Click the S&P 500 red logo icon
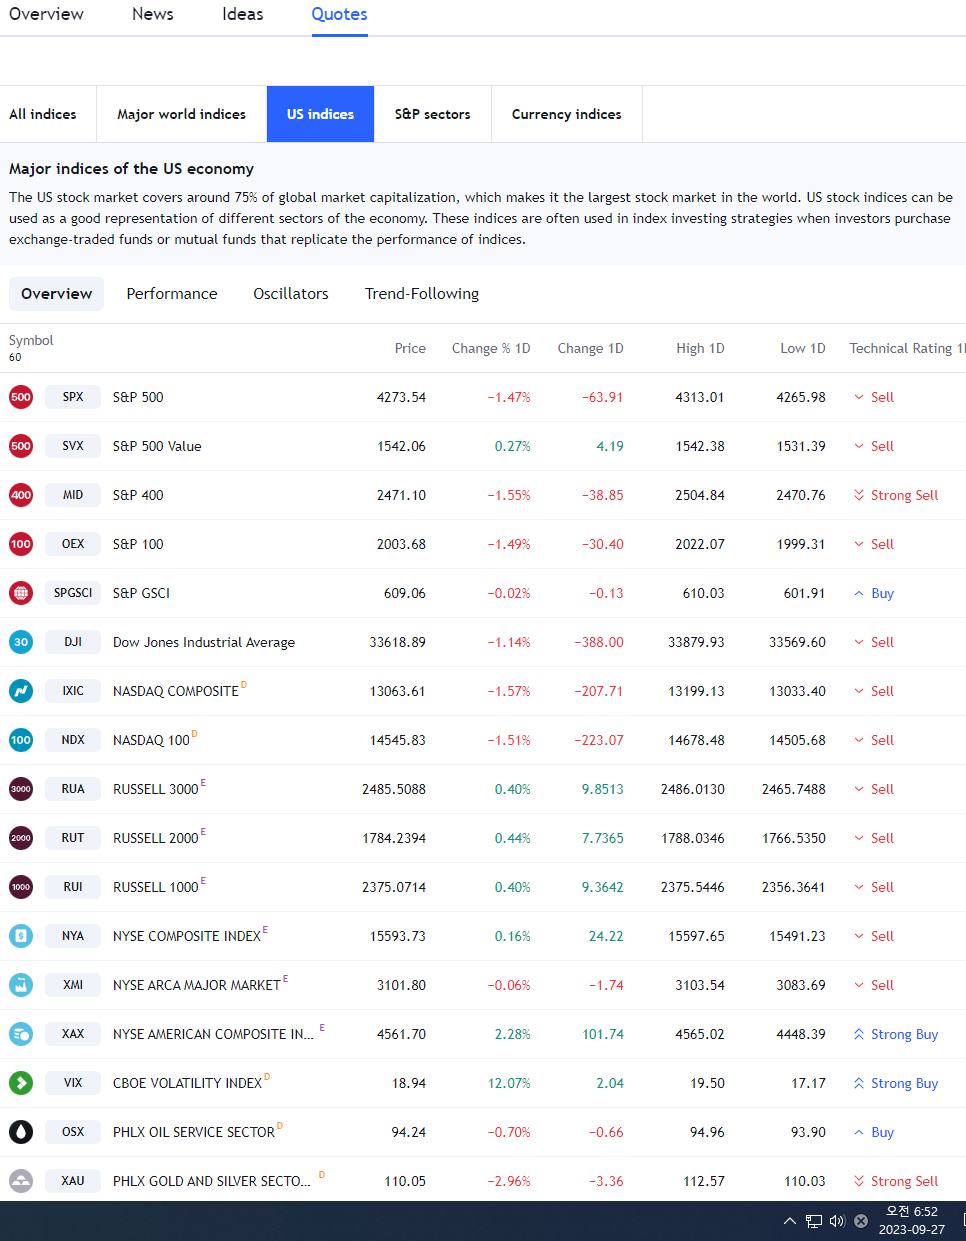 click(x=21, y=397)
